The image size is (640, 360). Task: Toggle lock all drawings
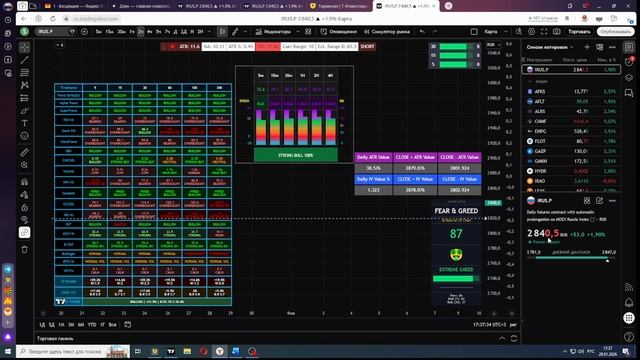pyautogui.click(x=24, y=207)
